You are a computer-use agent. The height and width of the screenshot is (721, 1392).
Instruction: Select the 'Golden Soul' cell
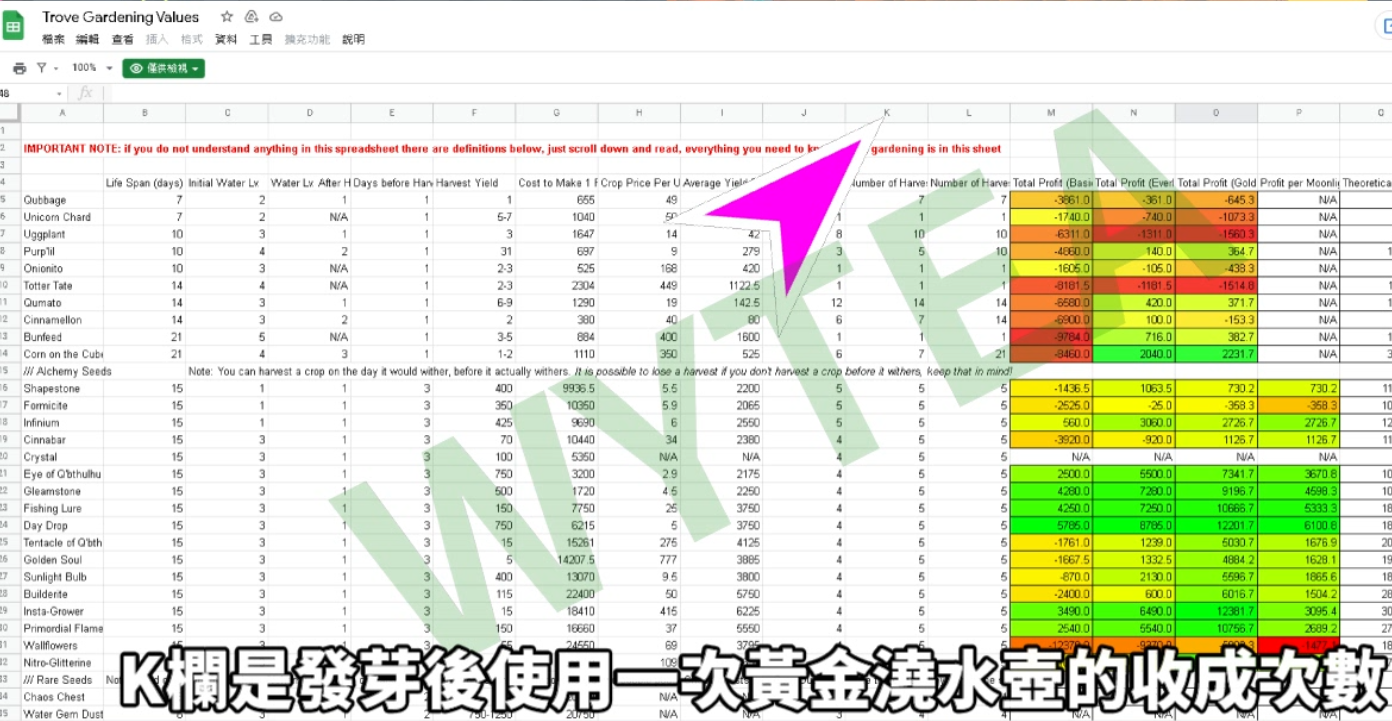click(x=62, y=560)
